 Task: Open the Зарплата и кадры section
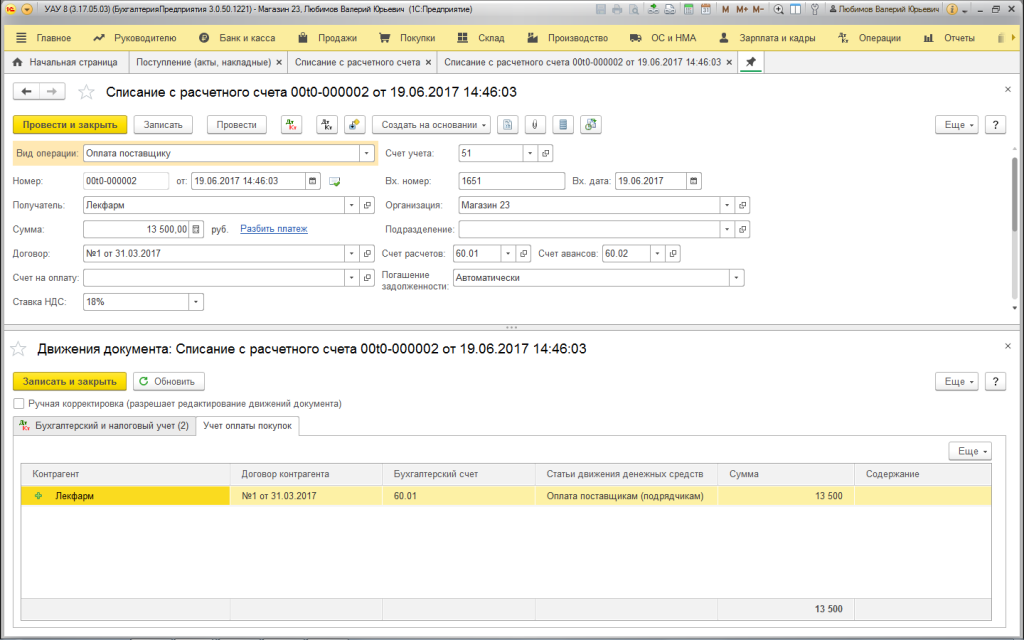(767, 38)
